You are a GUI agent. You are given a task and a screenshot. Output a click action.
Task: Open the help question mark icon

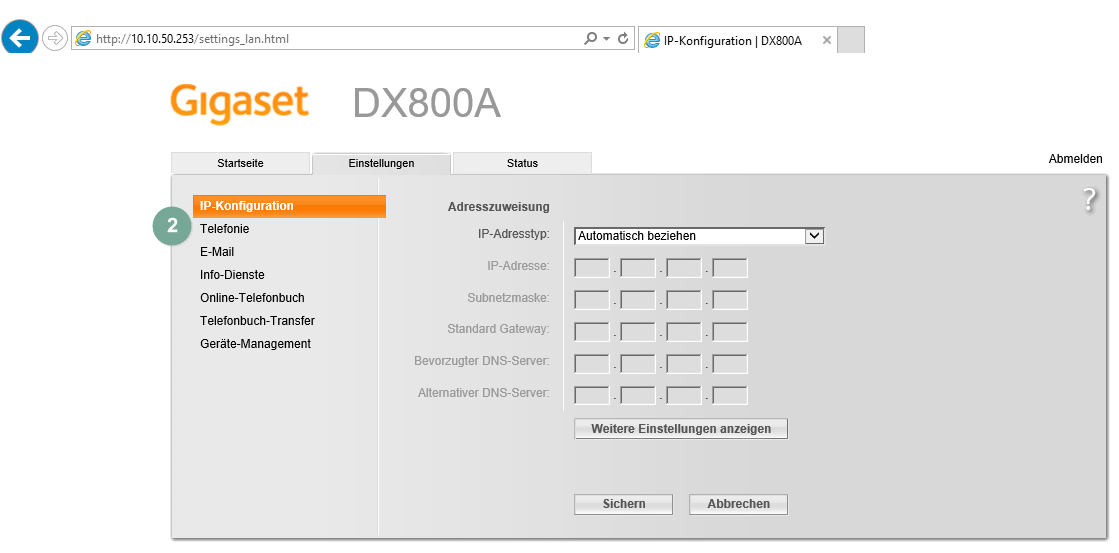coord(1090,200)
